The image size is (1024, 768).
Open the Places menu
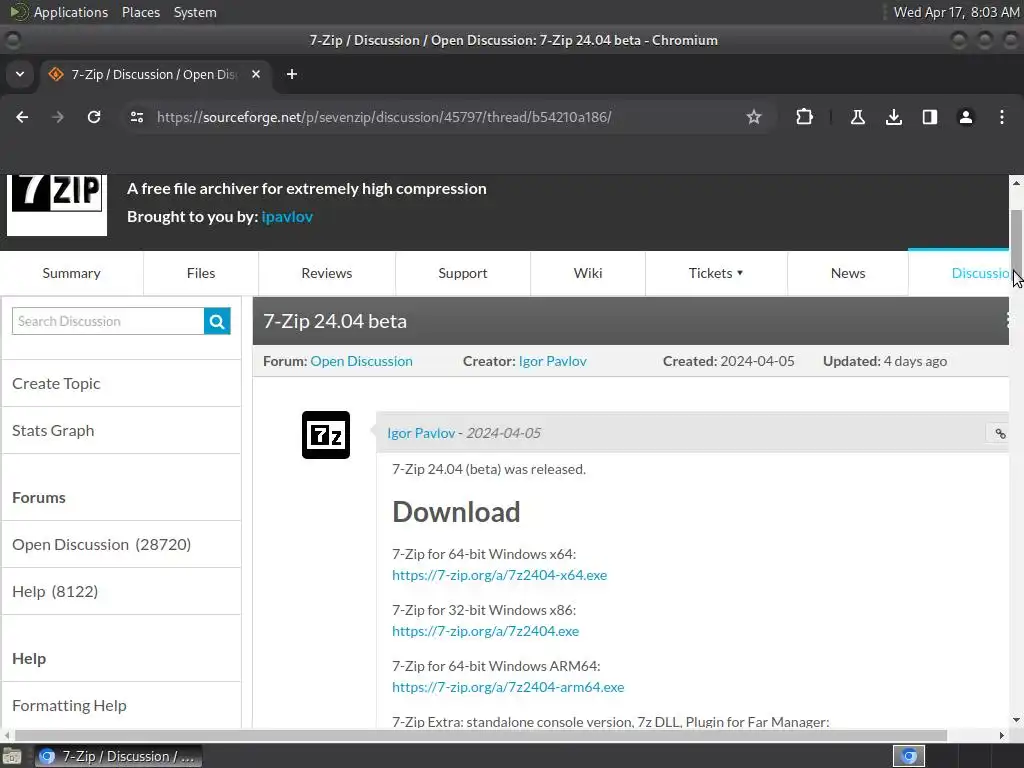point(141,12)
